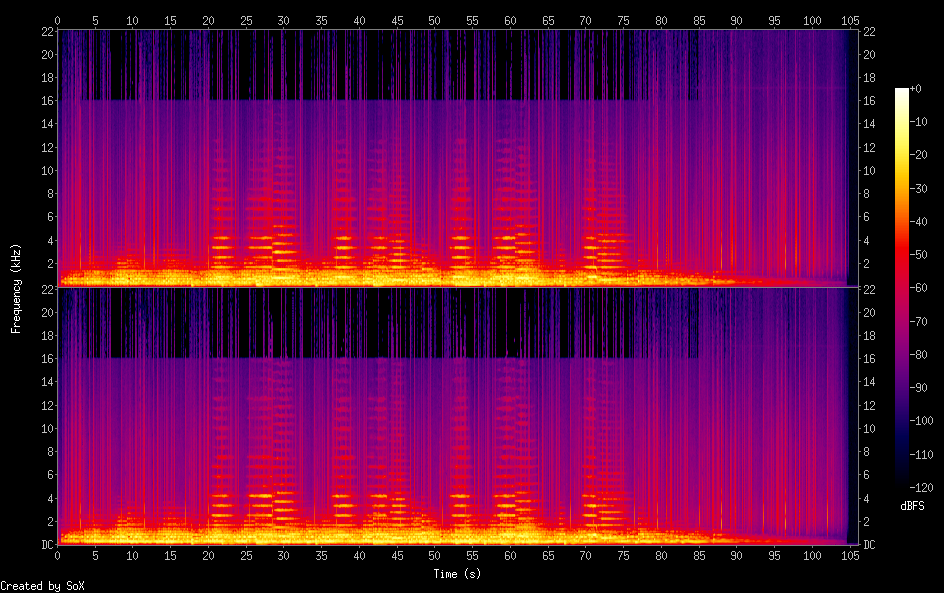This screenshot has width=944, height=593.
Task: Click the "+0" value on the dBFS scale
Action: tap(916, 89)
